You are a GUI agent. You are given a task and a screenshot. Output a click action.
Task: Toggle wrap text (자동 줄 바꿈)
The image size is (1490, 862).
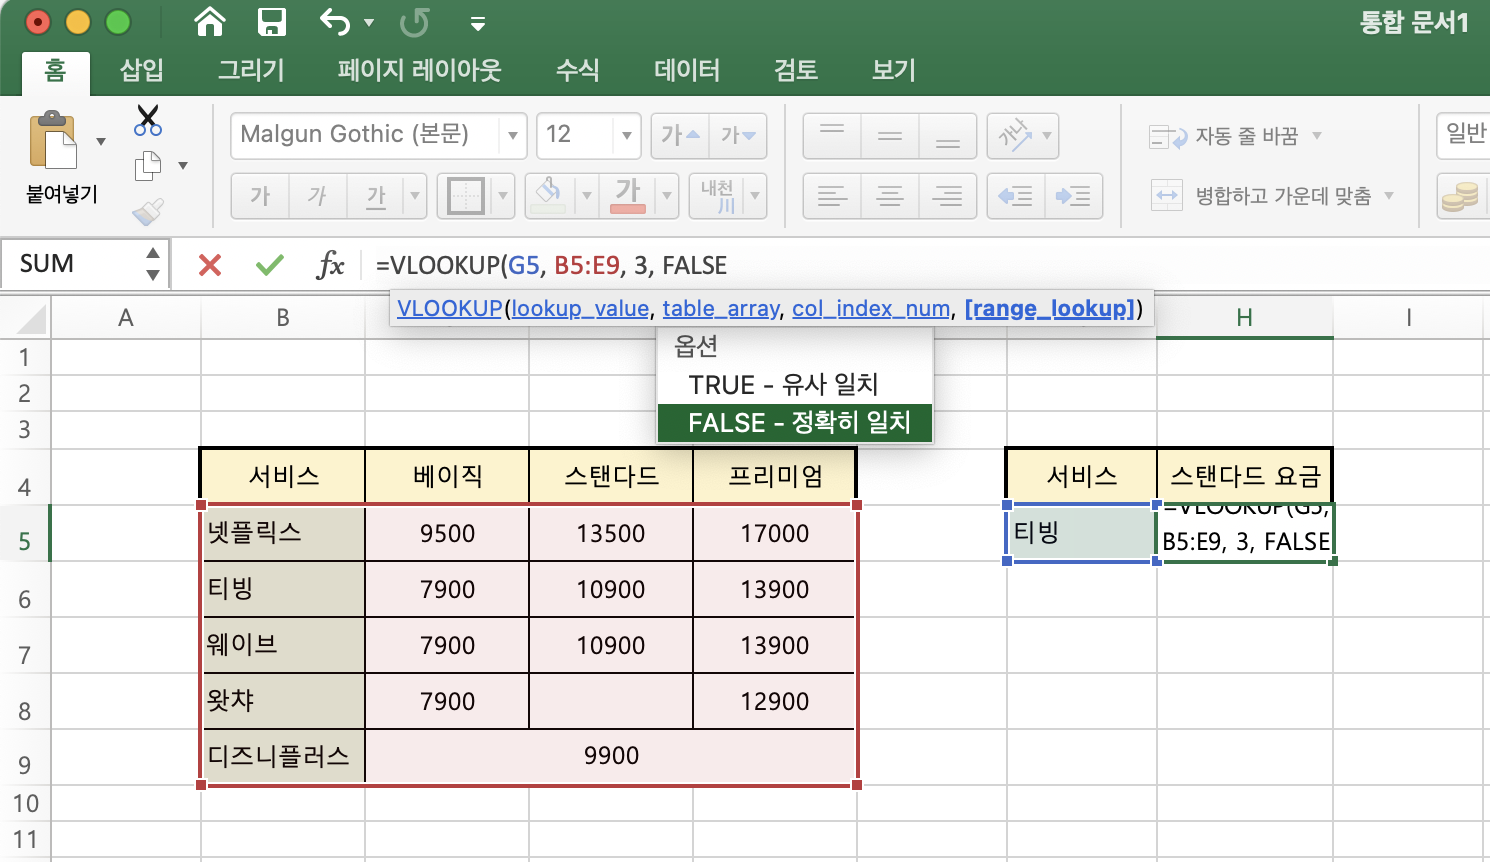pos(1224,136)
